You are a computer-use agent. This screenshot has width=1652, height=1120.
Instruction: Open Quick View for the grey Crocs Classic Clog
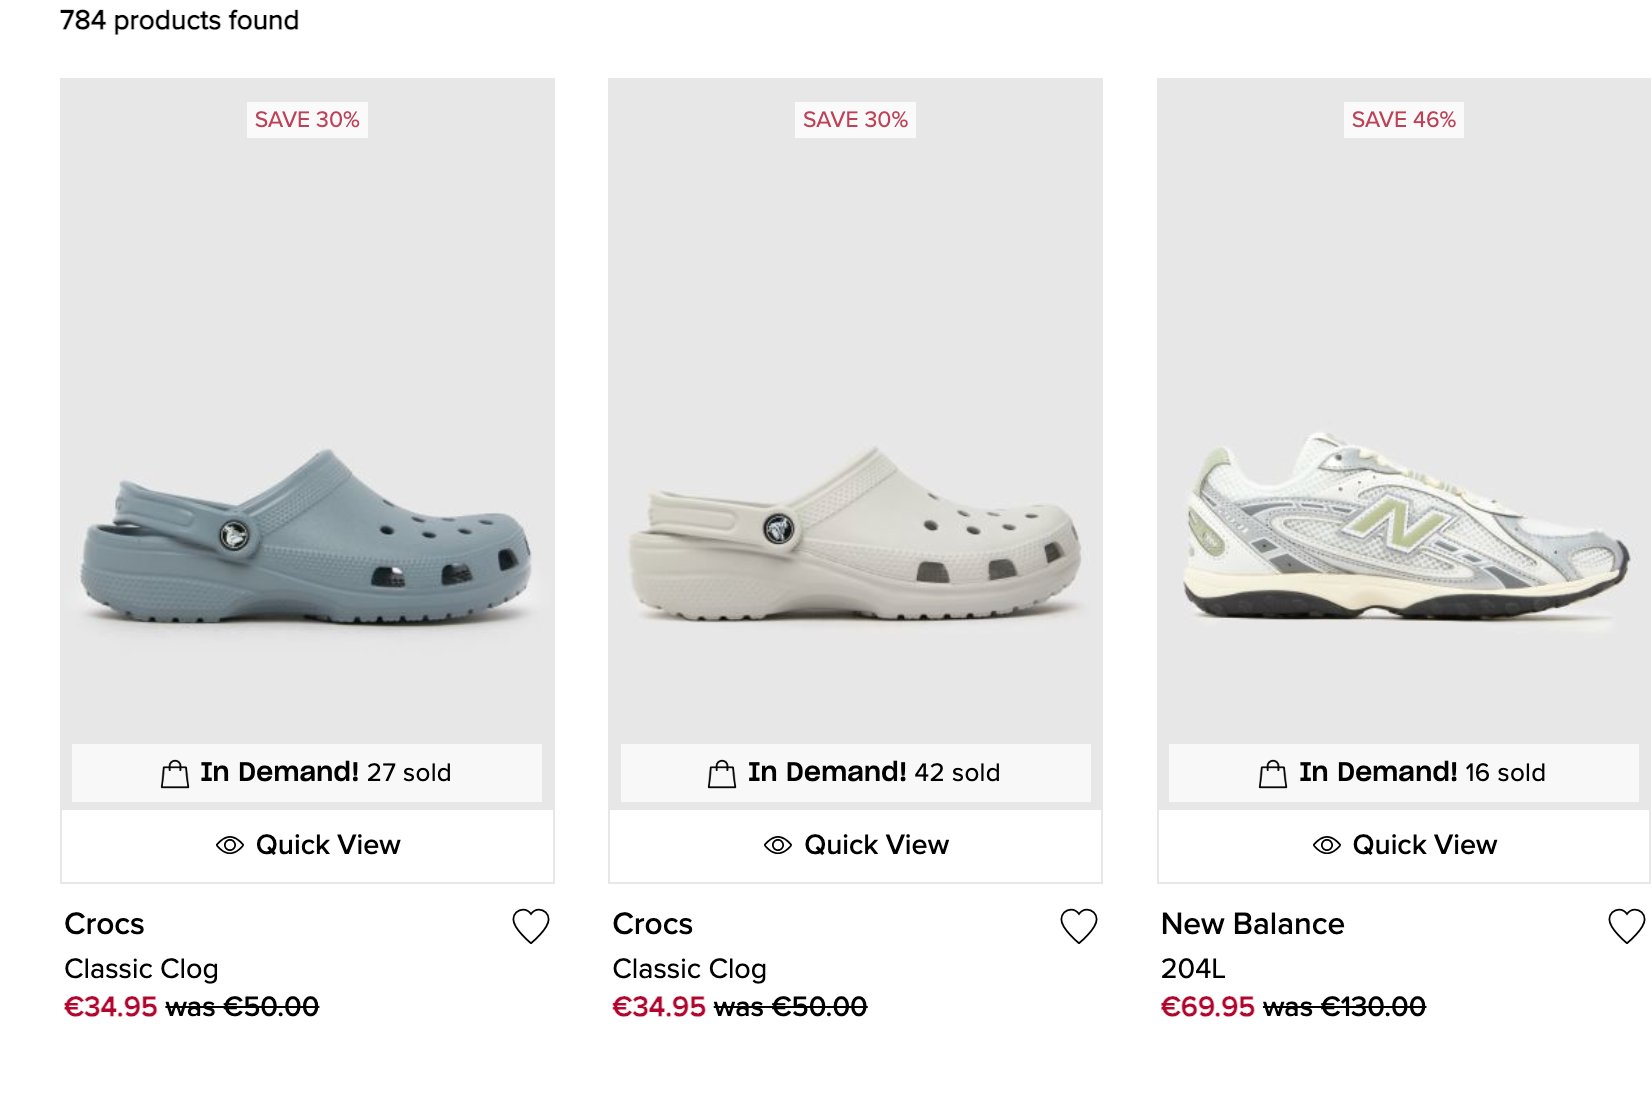pyautogui.click(x=306, y=845)
